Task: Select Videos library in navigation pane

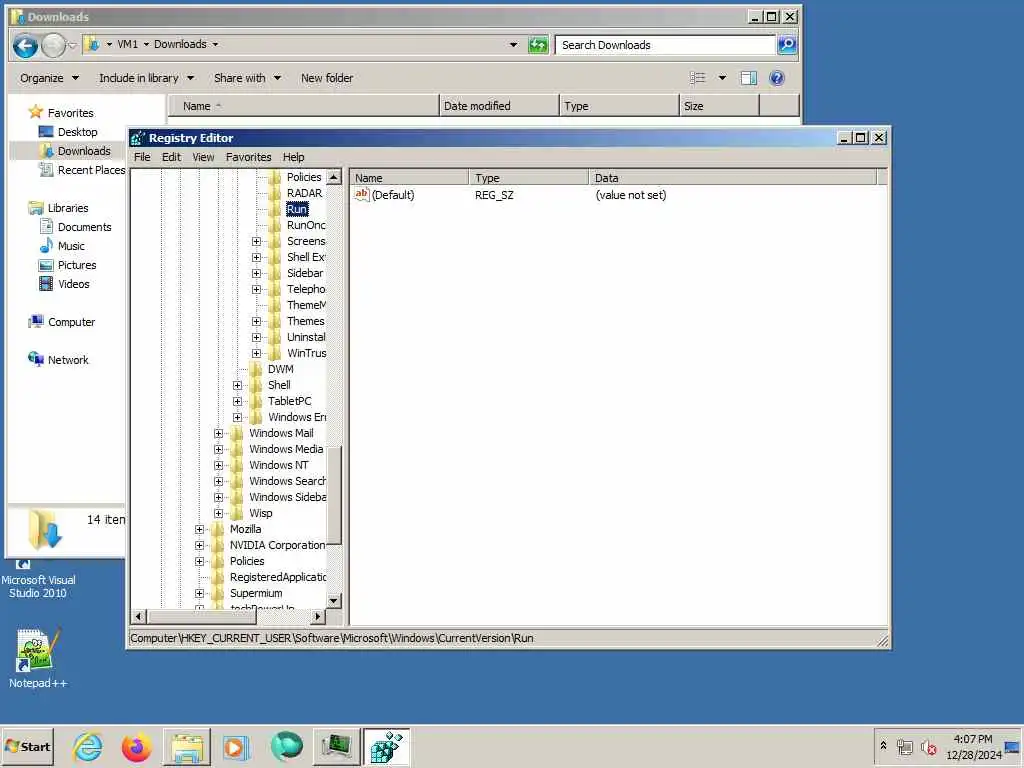Action: click(x=73, y=284)
